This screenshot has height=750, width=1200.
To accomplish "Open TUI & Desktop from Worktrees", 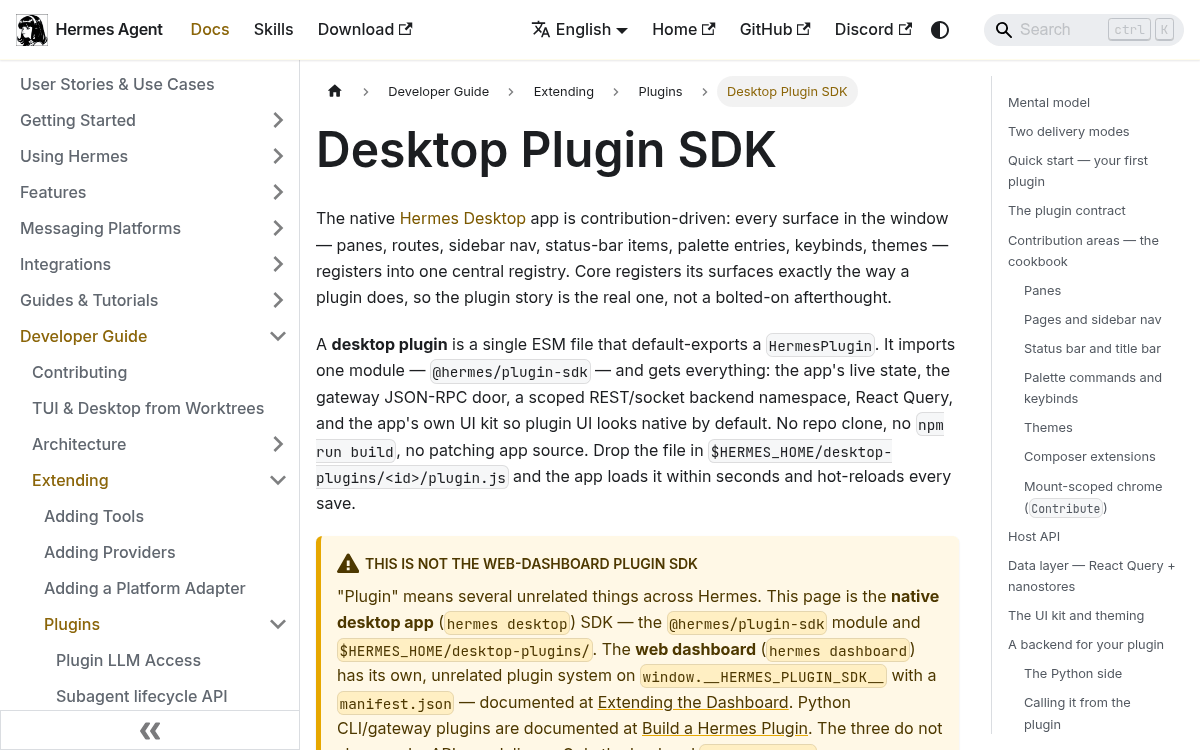I will [x=148, y=408].
